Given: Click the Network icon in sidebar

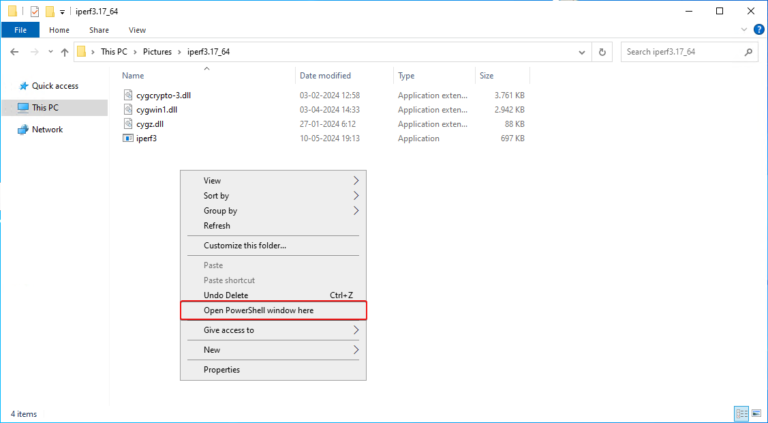Looking at the screenshot, I should click(x=23, y=130).
